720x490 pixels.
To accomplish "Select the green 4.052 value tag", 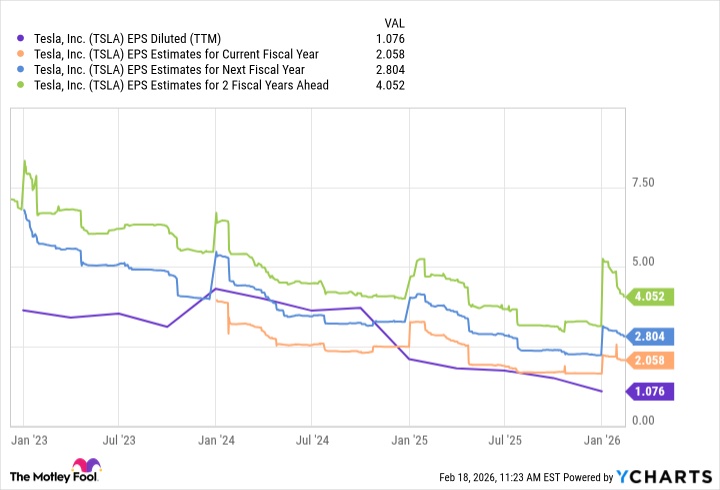I will click(651, 296).
